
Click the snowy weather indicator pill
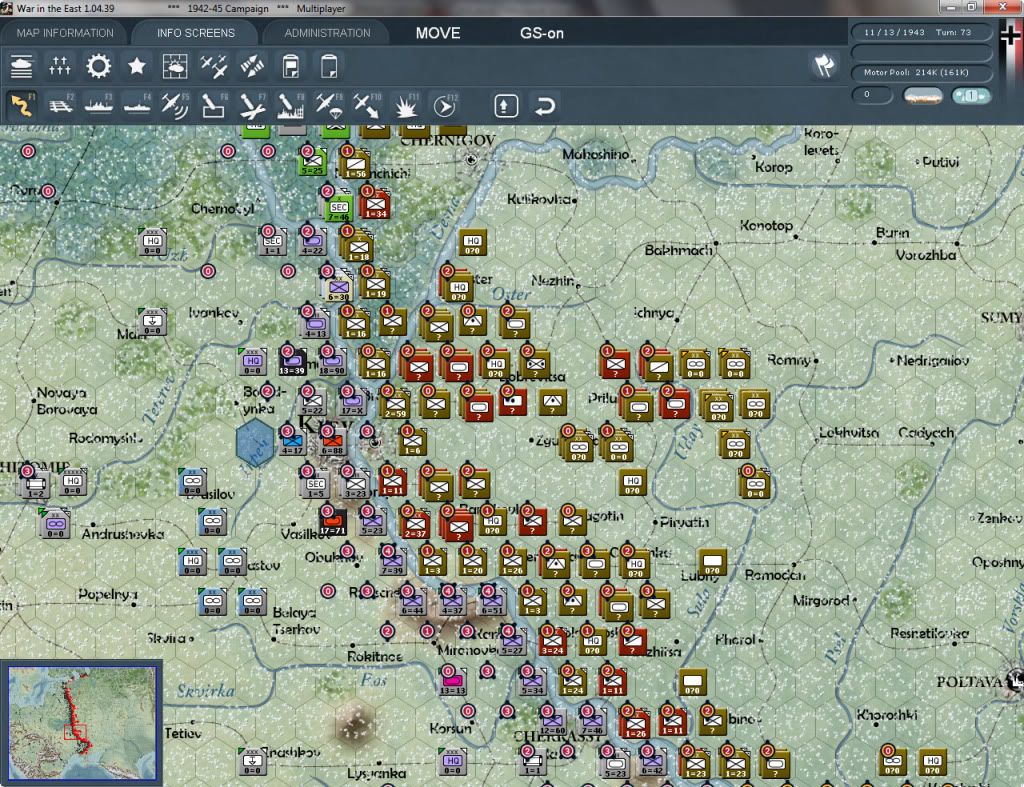click(x=971, y=96)
